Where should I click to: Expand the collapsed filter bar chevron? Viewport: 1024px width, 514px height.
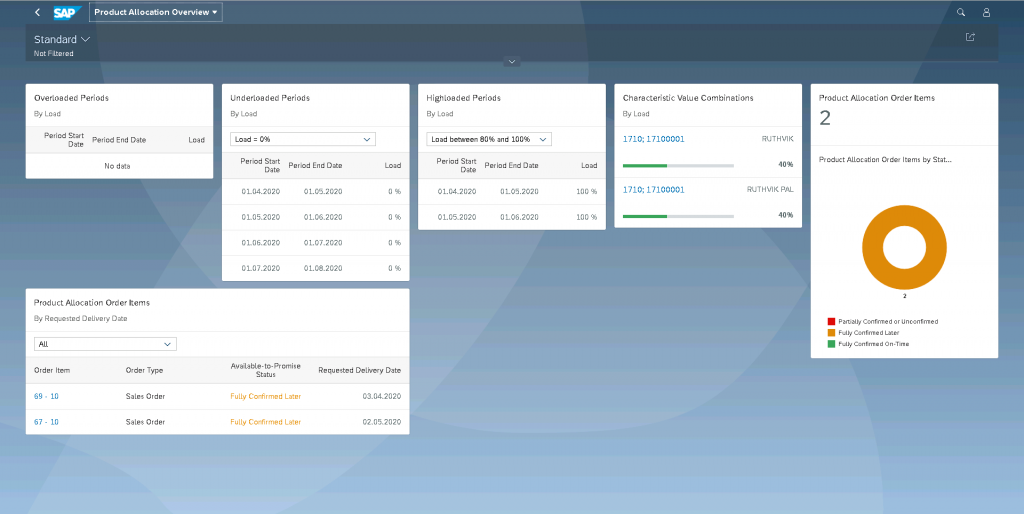512,62
